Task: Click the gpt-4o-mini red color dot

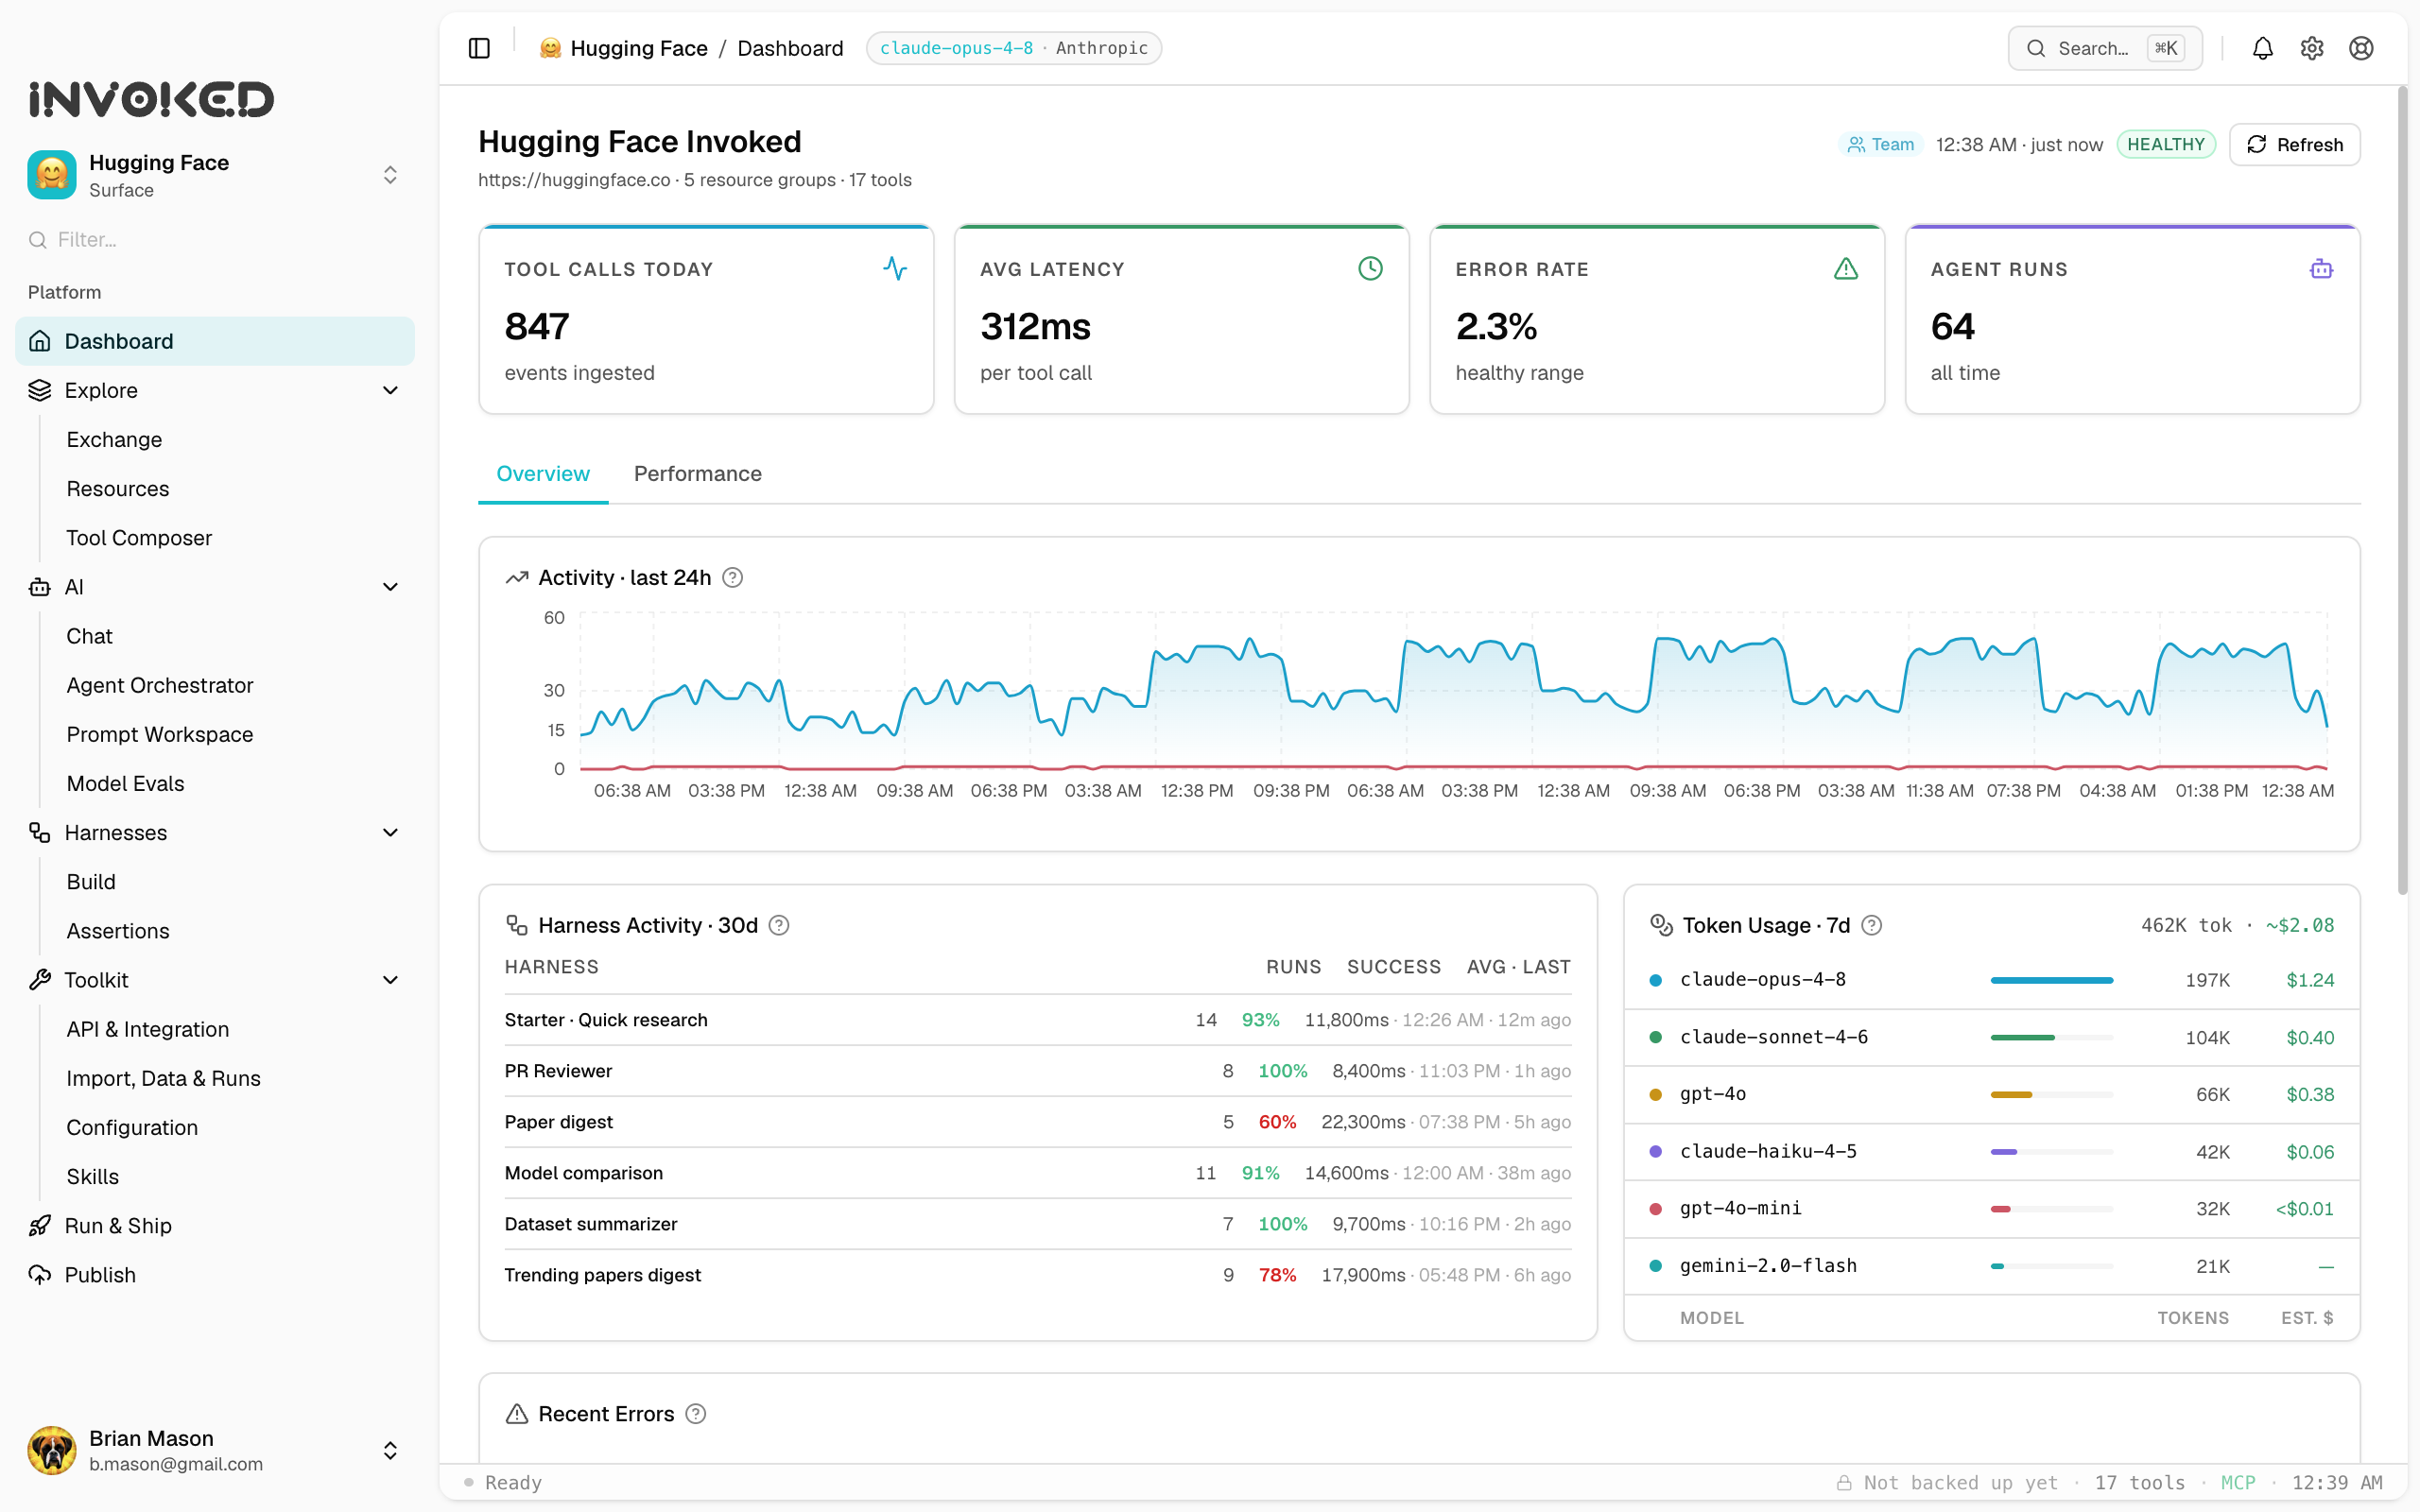Action: click(1655, 1209)
